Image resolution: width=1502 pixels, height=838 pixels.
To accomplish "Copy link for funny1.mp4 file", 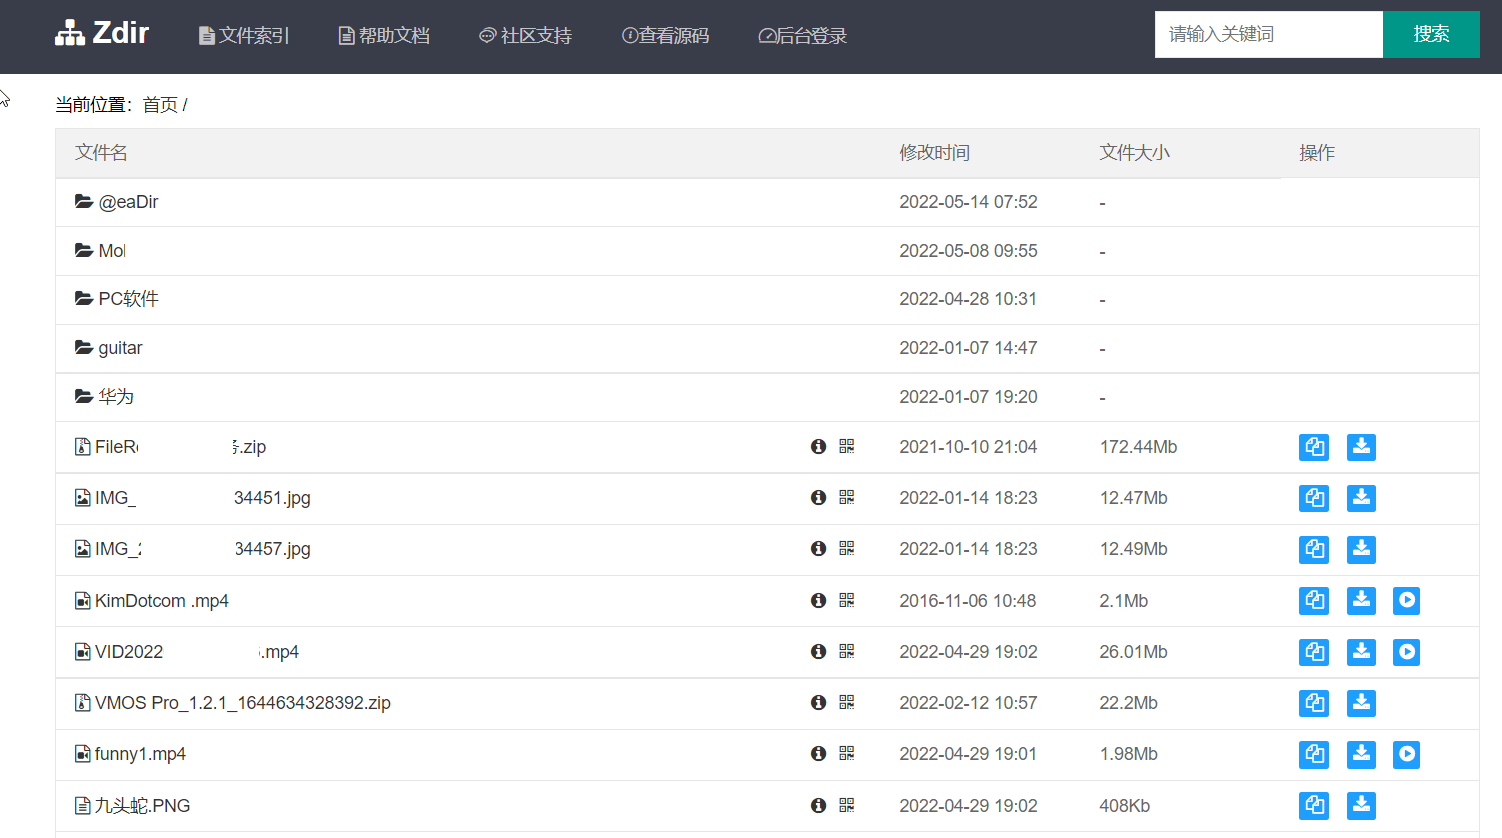I will click(x=1314, y=754).
